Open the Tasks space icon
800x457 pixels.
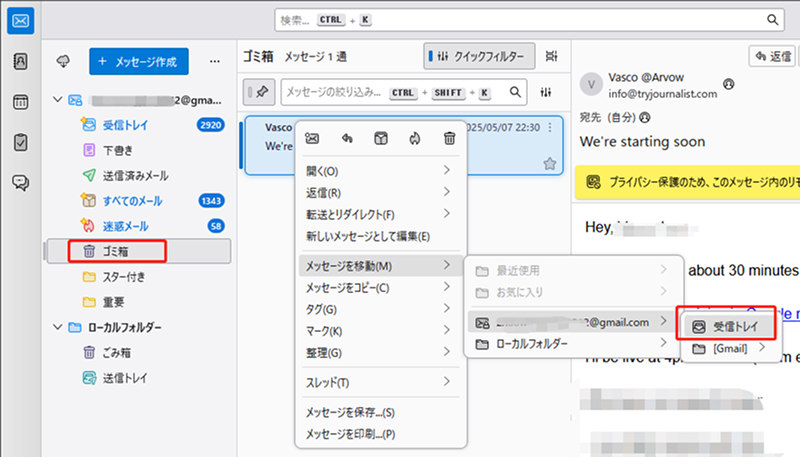[20, 142]
